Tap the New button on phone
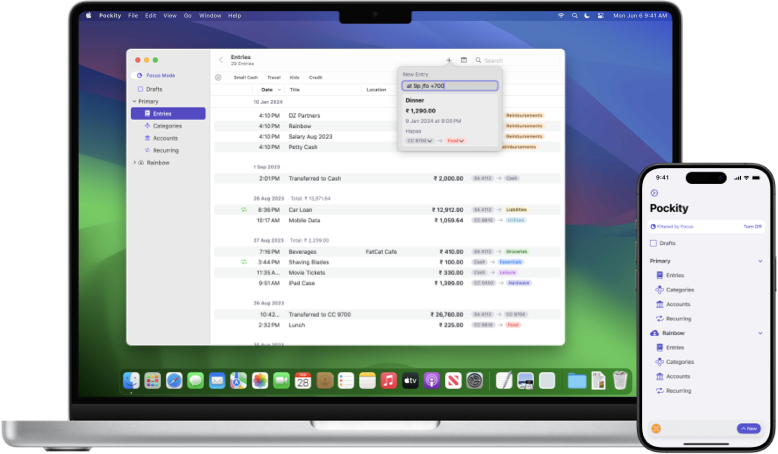Screen dimensions: 778x454 [749, 429]
